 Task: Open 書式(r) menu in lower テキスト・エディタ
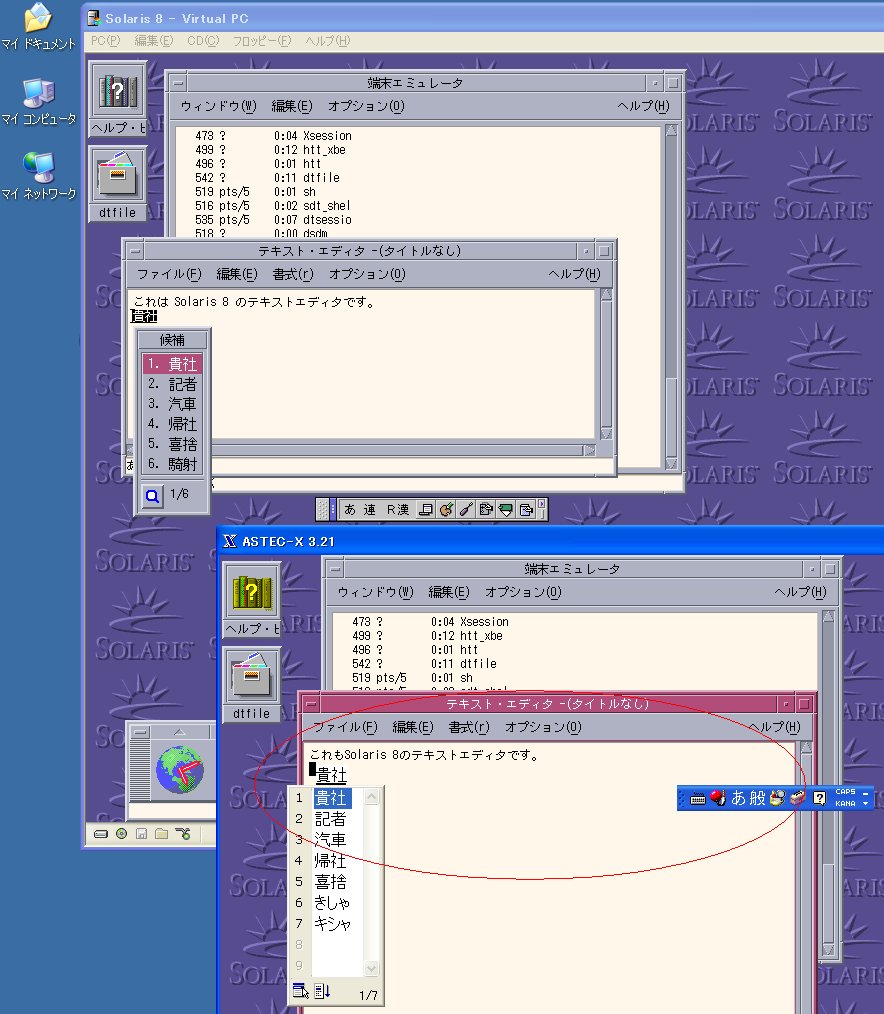point(469,728)
